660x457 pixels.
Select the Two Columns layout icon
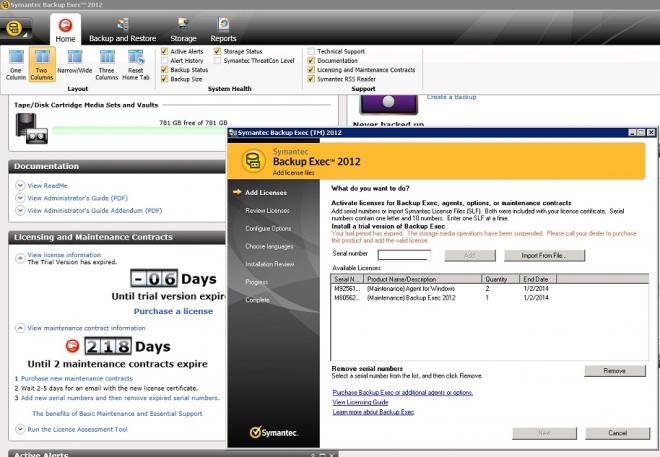point(42,64)
